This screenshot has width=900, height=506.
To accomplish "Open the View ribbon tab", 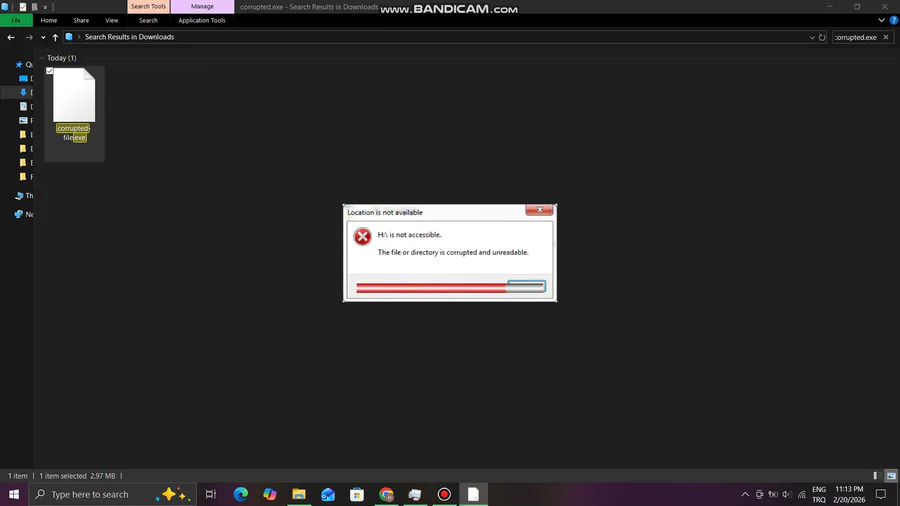I will pos(111,20).
